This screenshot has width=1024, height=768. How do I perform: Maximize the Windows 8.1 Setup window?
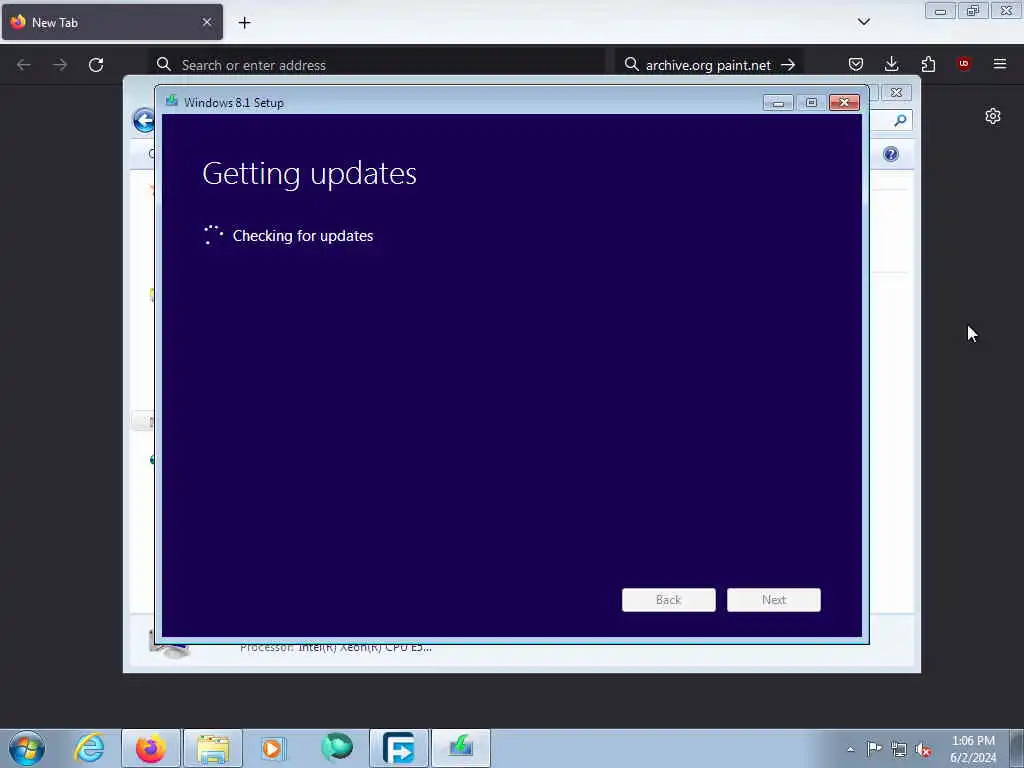coord(811,103)
